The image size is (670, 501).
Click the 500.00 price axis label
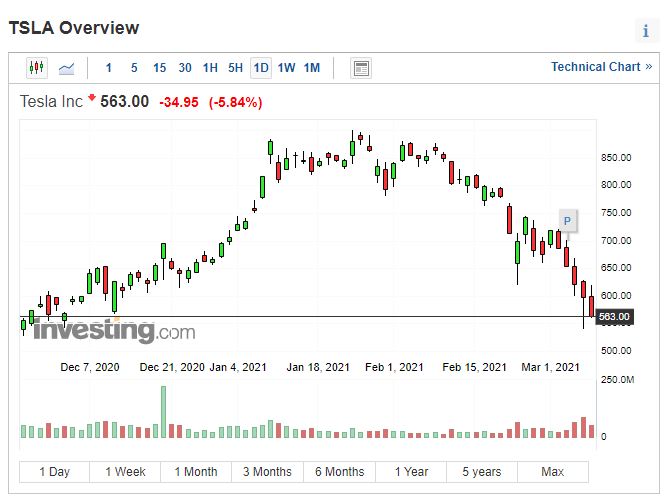(616, 351)
